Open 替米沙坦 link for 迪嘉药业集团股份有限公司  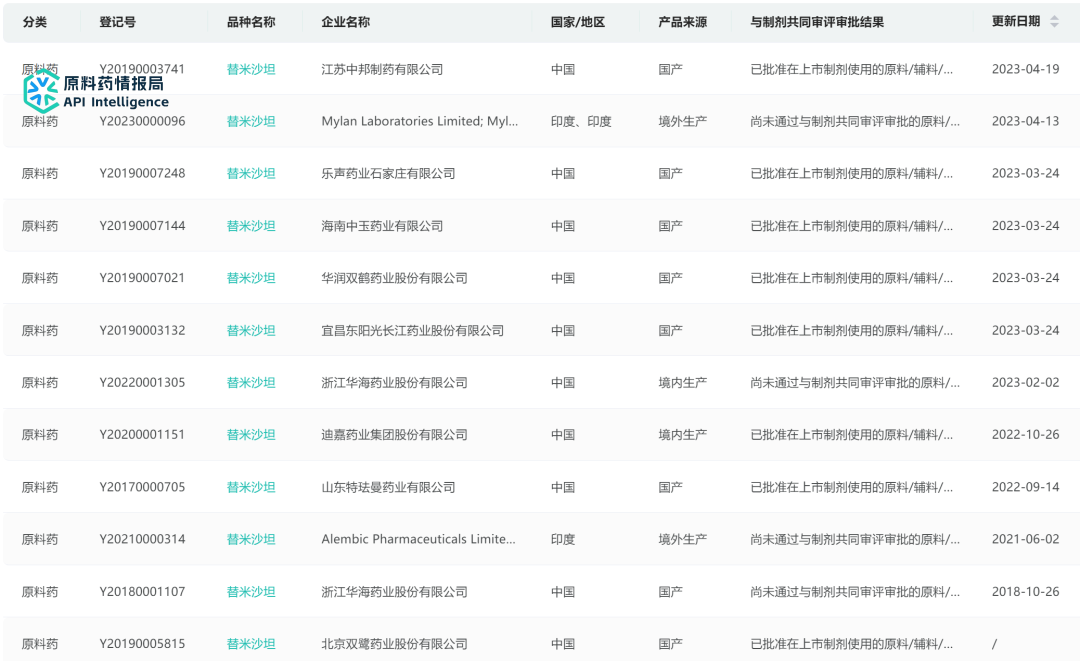(251, 434)
